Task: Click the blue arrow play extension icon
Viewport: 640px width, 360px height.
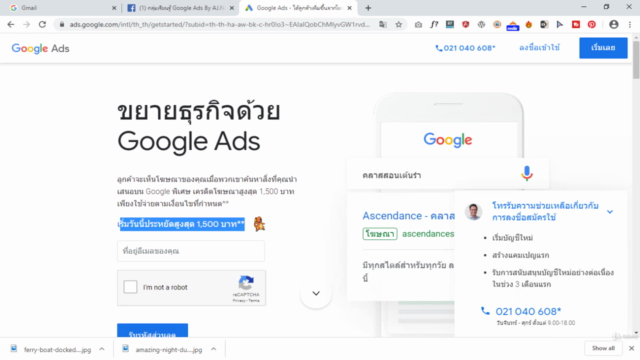Action: point(560,24)
